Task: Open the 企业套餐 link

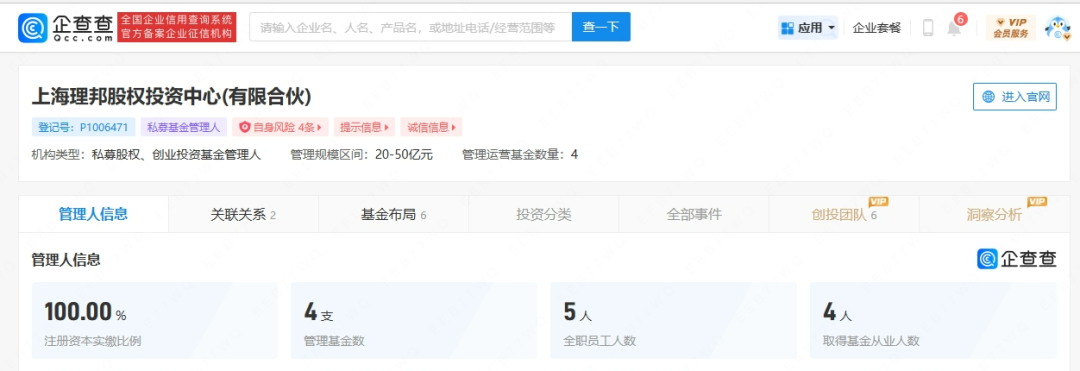Action: pos(877,28)
